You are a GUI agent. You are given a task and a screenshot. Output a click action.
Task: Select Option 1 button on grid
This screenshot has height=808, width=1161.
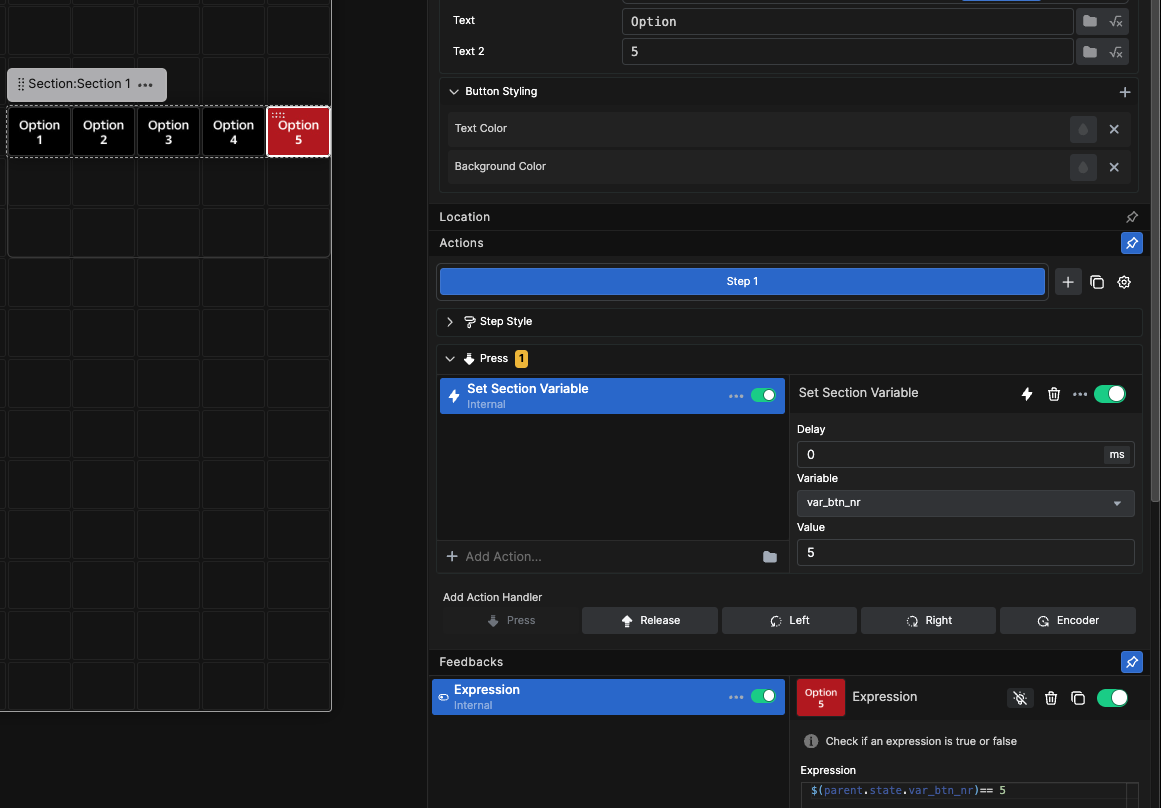click(x=39, y=132)
